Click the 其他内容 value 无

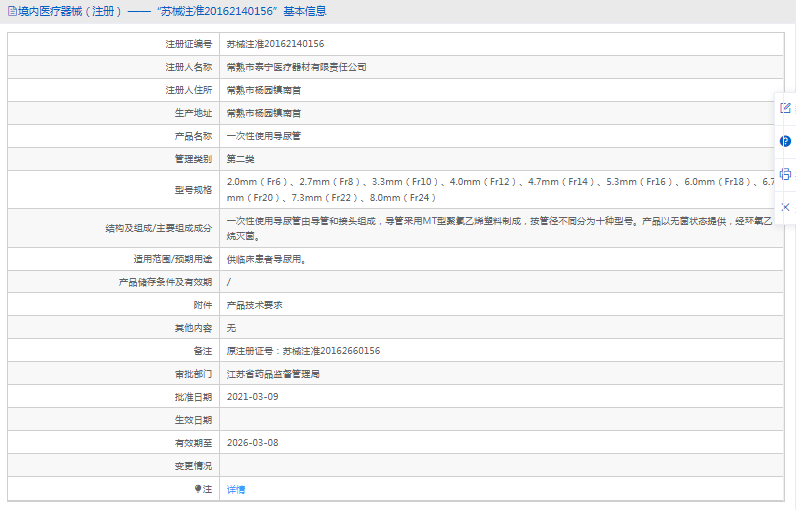click(x=231, y=328)
